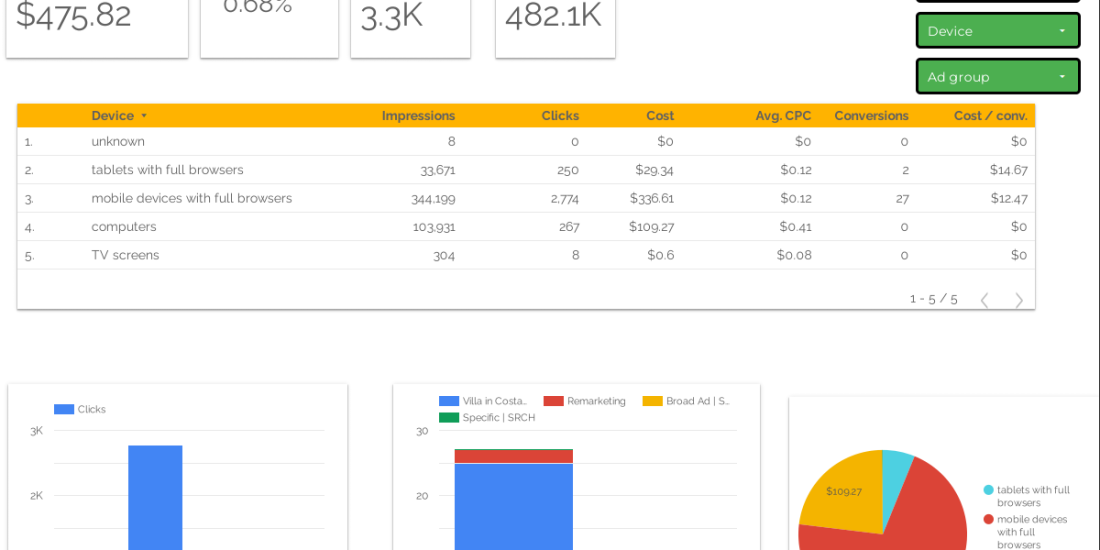
Task: Select the 'computers' device row
Action: [x=526, y=227]
